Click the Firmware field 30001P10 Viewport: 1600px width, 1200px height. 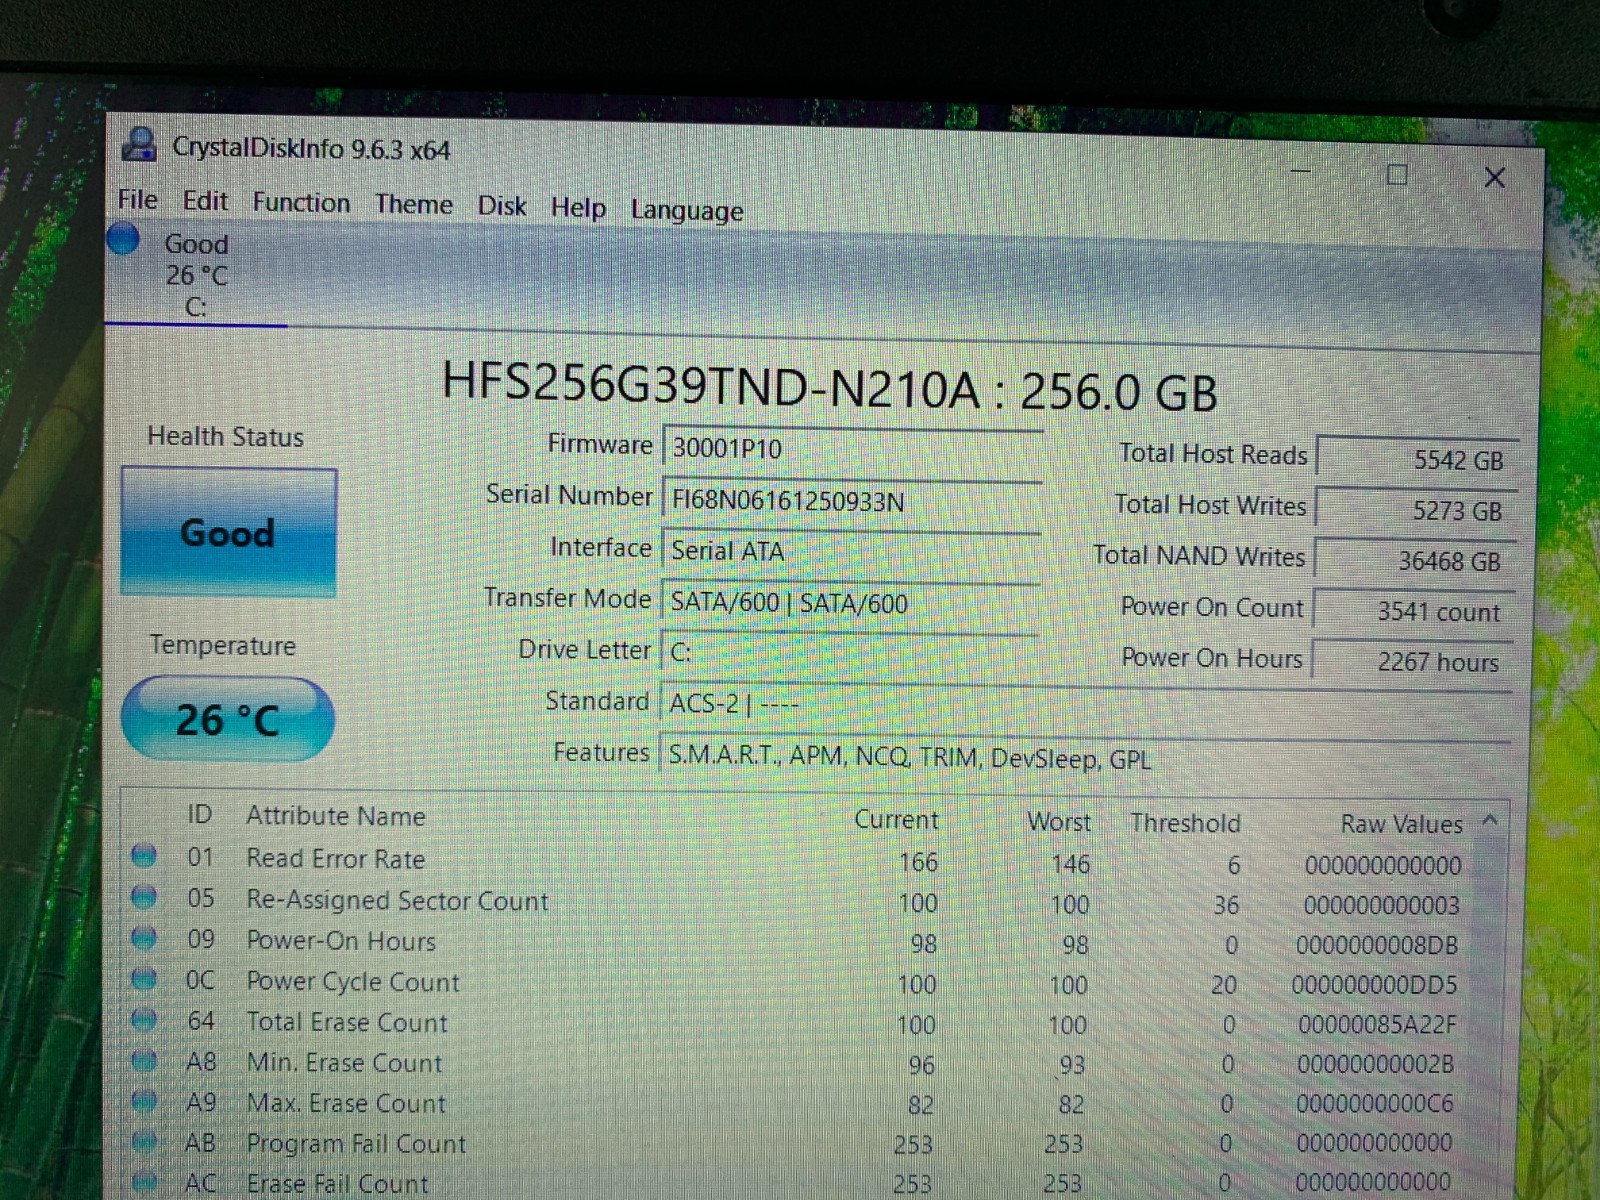(853, 448)
